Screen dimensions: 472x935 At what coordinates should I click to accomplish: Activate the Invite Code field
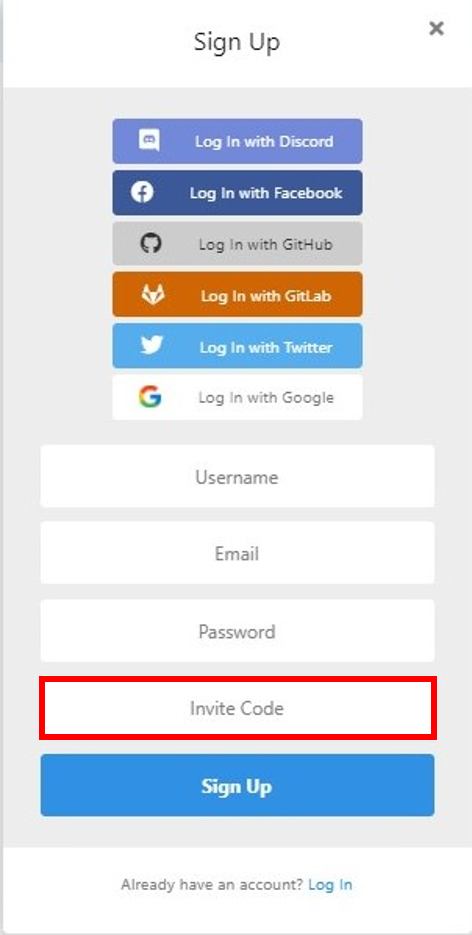[x=237, y=708]
